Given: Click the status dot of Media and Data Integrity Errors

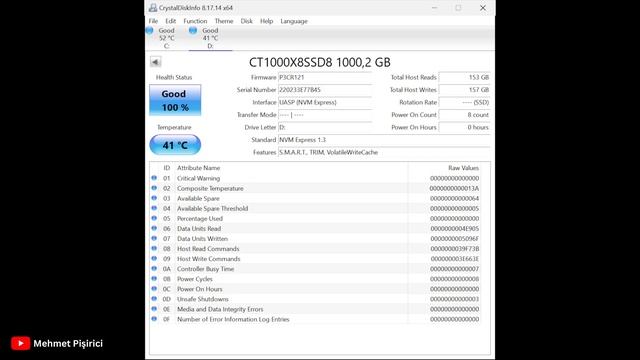Looking at the screenshot, I should tap(154, 309).
